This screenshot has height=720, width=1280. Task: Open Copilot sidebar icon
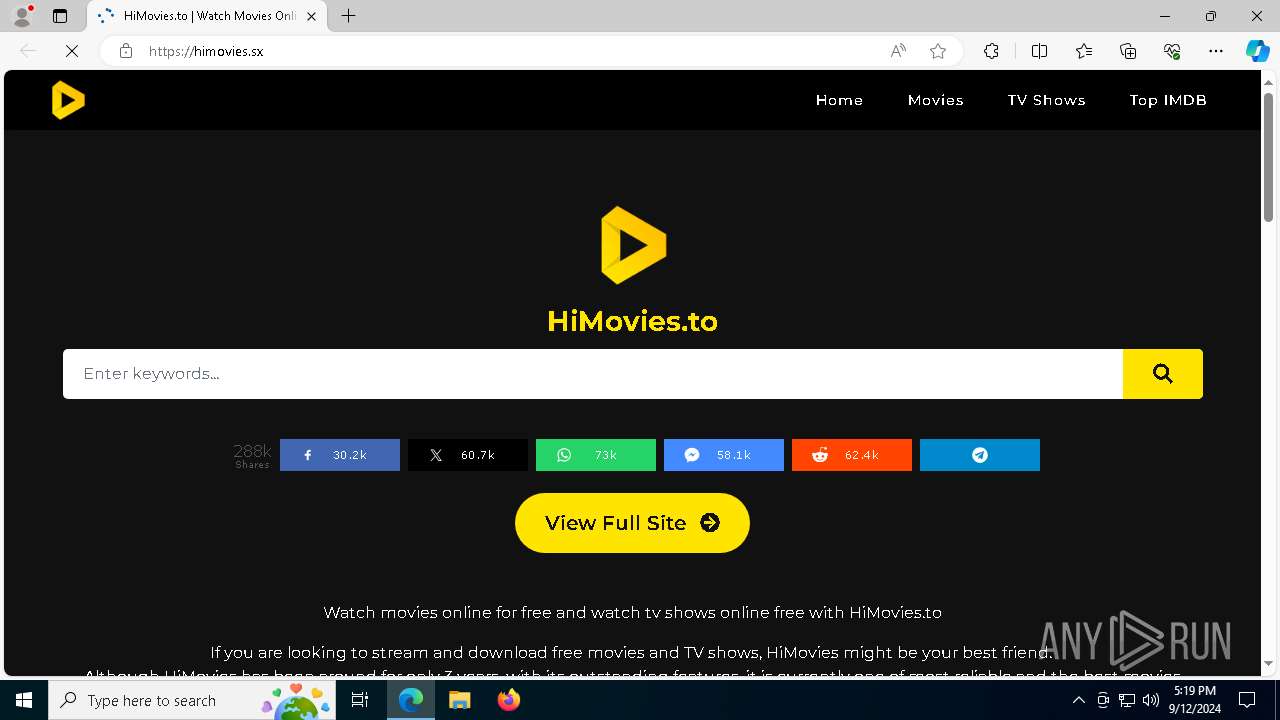[1258, 51]
